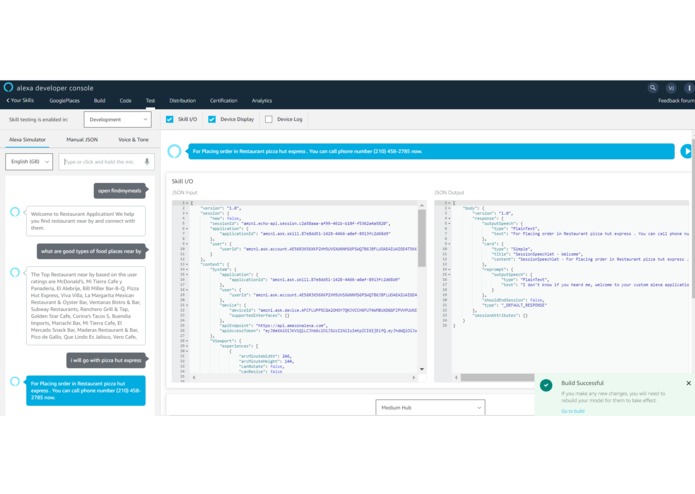695x494 pixels.
Task: Click the 'open findmymeals' user message
Action: coord(120,191)
